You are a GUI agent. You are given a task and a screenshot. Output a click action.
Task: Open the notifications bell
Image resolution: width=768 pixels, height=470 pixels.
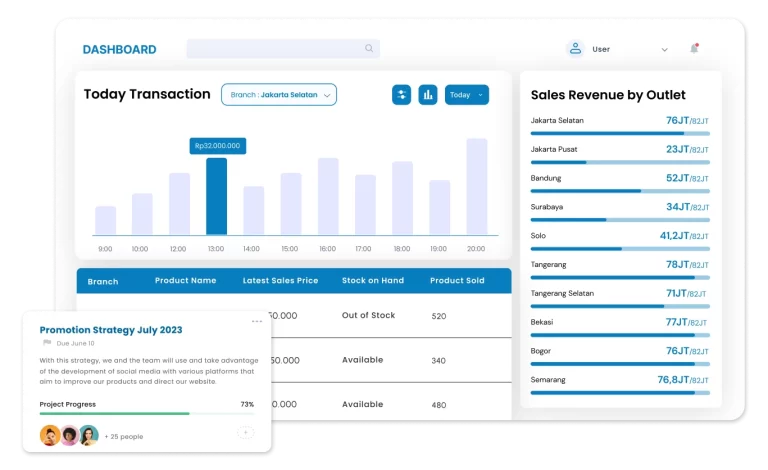pyautogui.click(x=694, y=48)
